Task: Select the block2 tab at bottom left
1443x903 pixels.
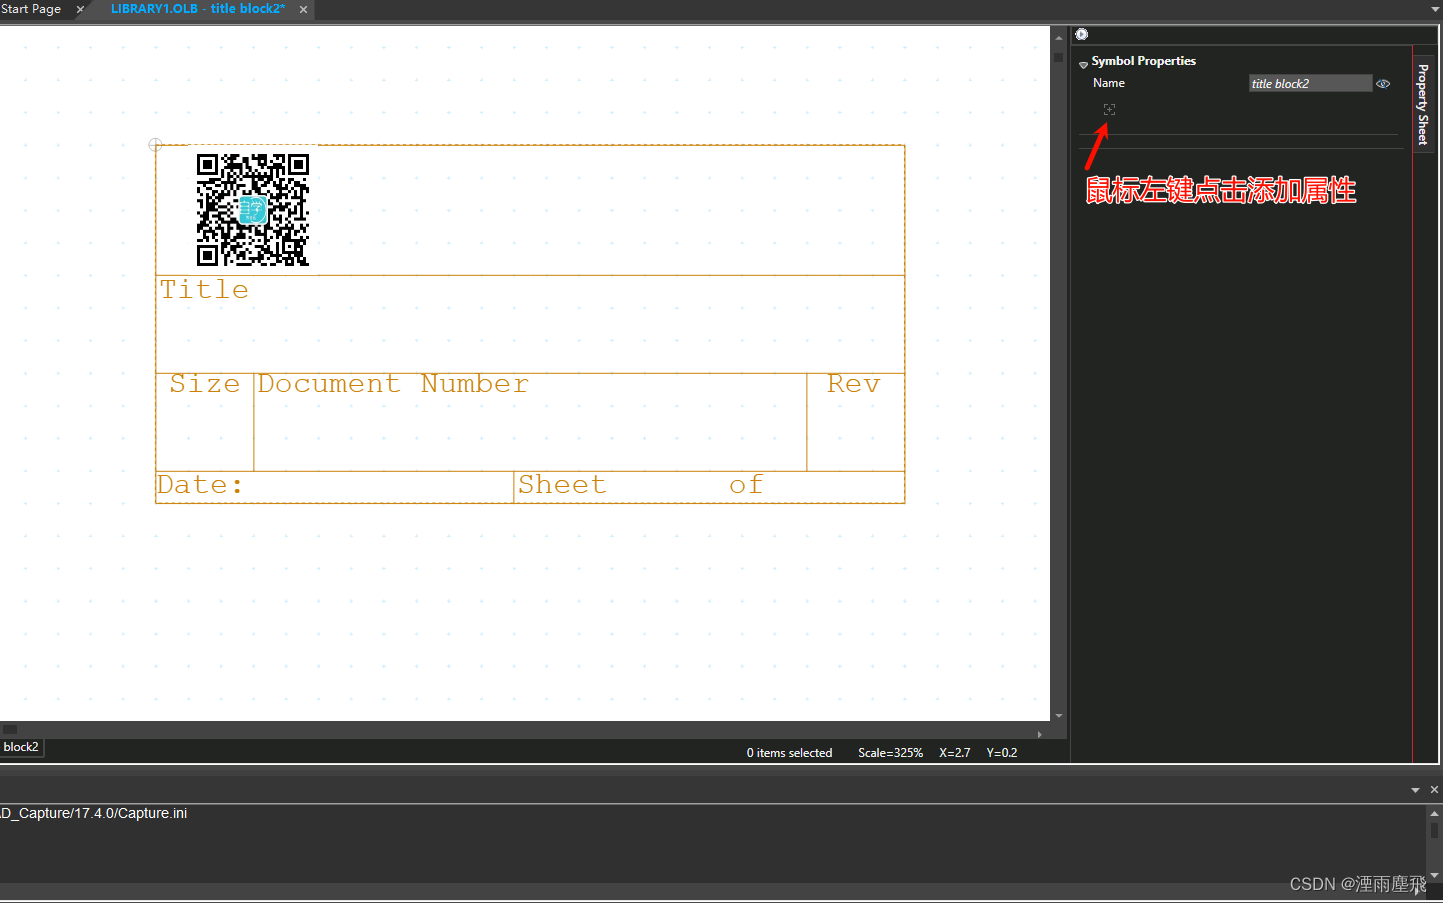Action: coord(21,747)
